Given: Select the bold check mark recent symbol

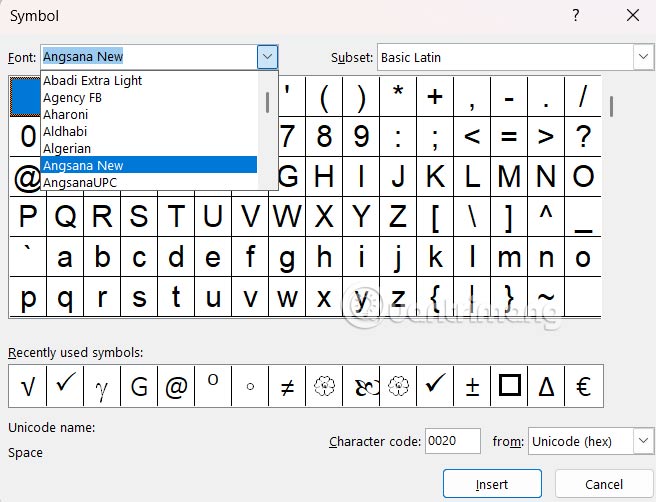Looking at the screenshot, I should tap(435, 386).
